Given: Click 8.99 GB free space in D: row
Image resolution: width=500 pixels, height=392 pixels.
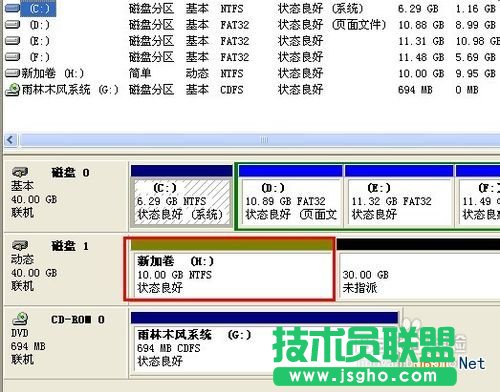Looking at the screenshot, I should (476, 25).
